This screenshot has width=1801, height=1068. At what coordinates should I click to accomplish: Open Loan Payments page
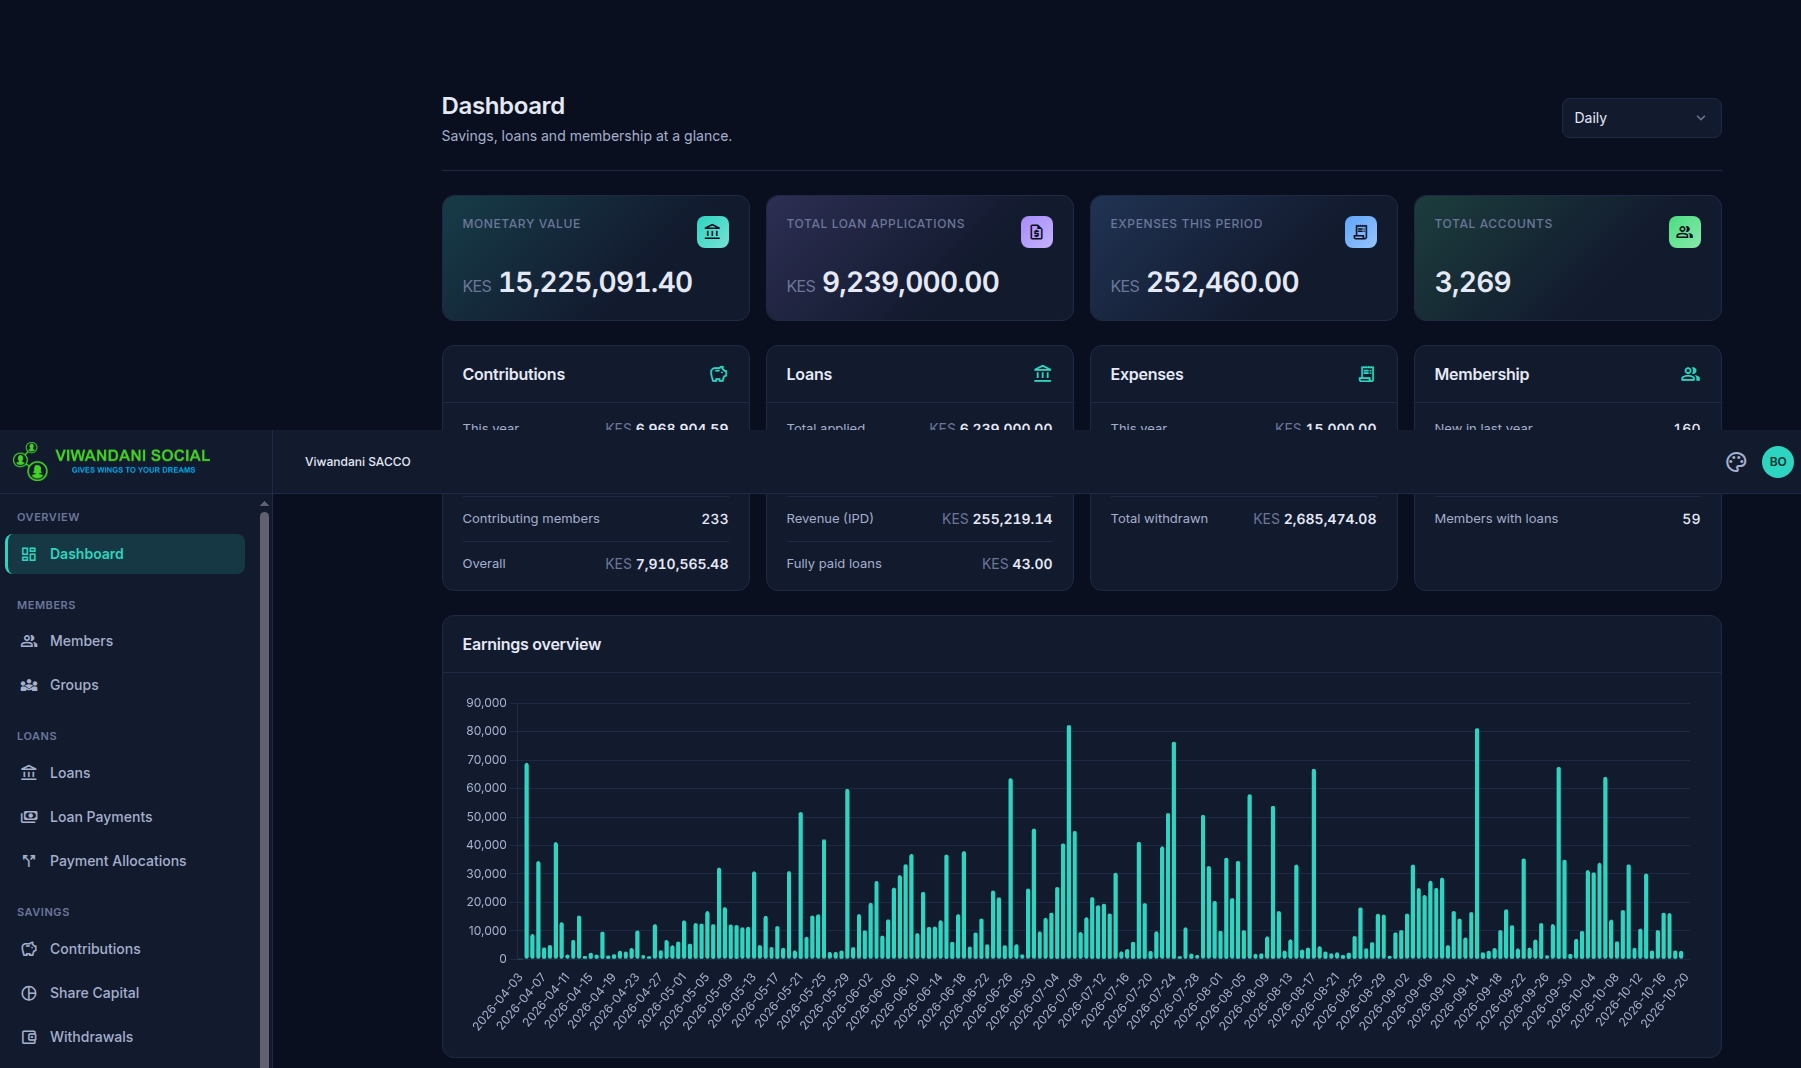125,817
